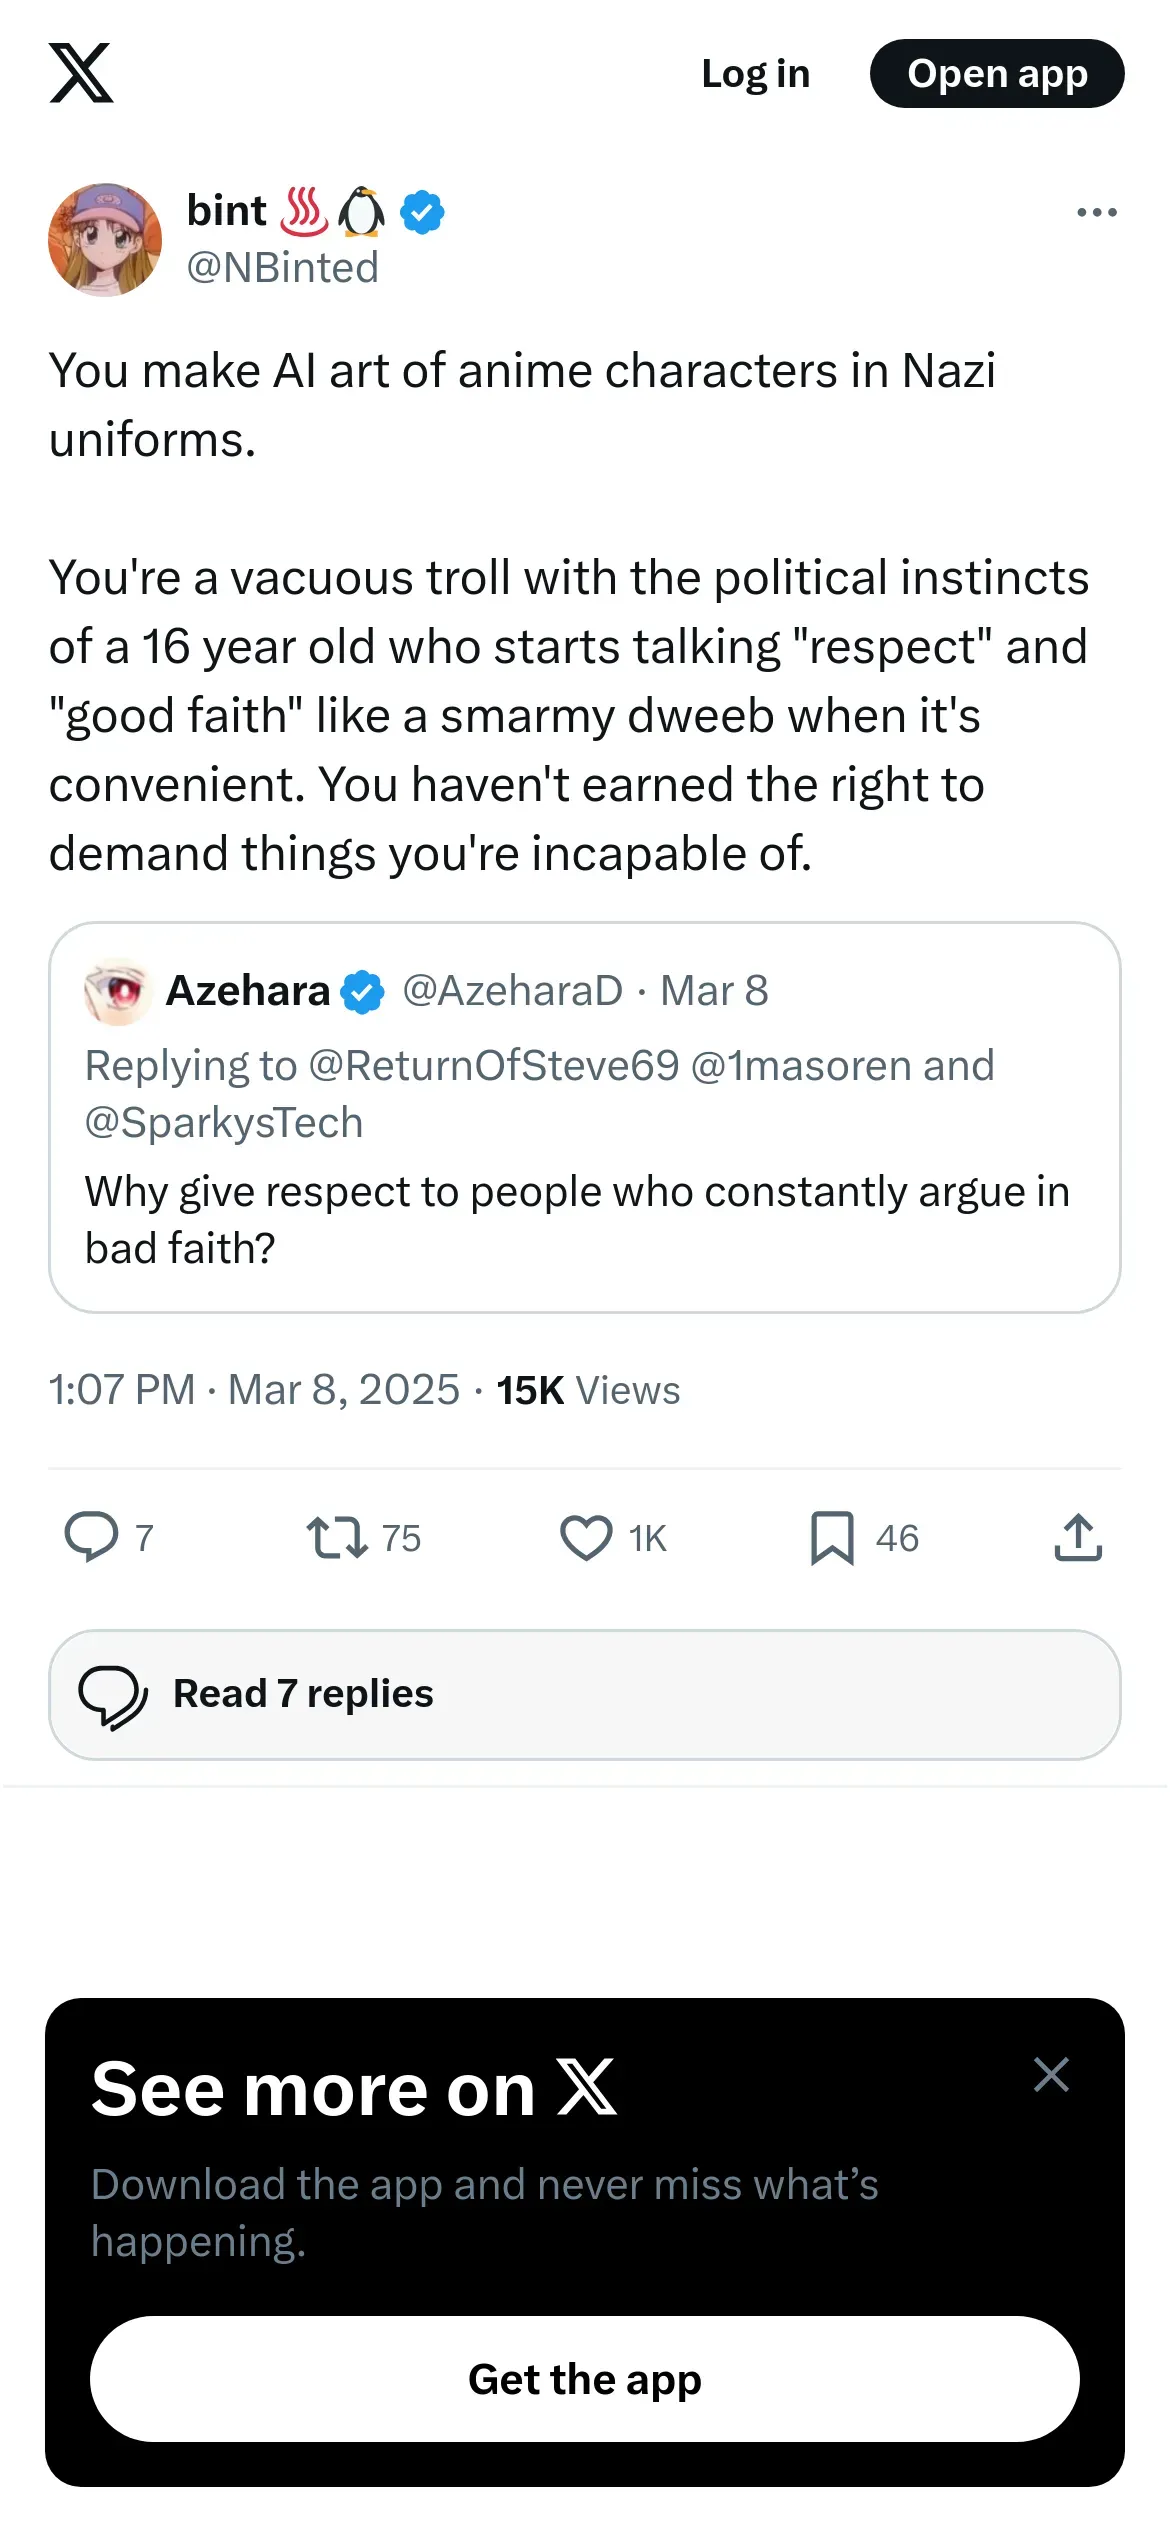Click the bint display name
1170x2532 pixels.
tap(227, 211)
